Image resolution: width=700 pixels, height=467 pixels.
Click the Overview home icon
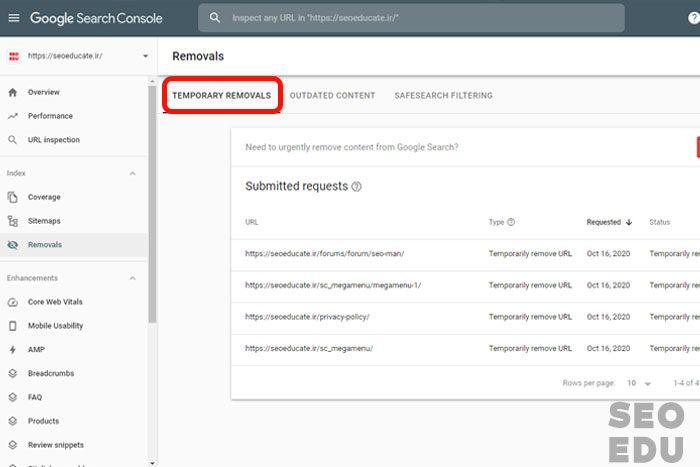pos(13,92)
